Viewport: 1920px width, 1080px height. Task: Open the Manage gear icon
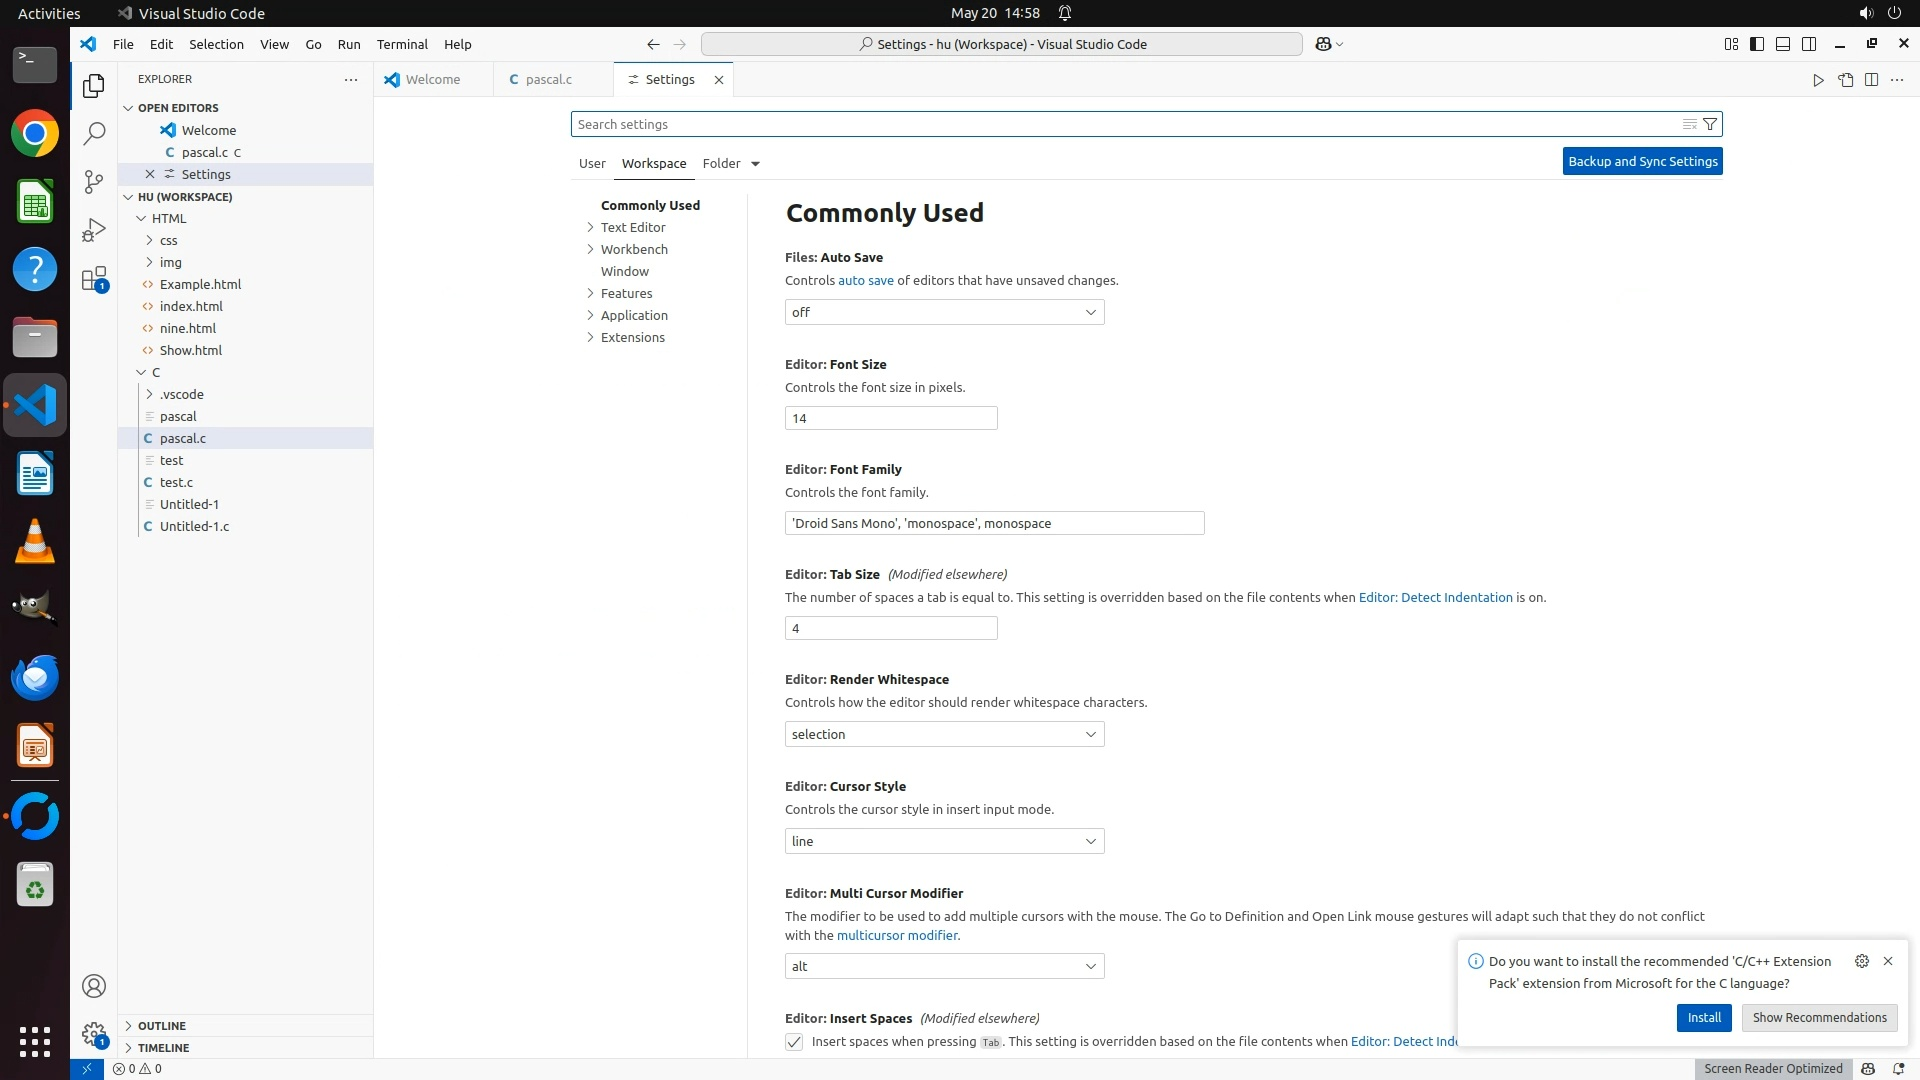(94, 1034)
